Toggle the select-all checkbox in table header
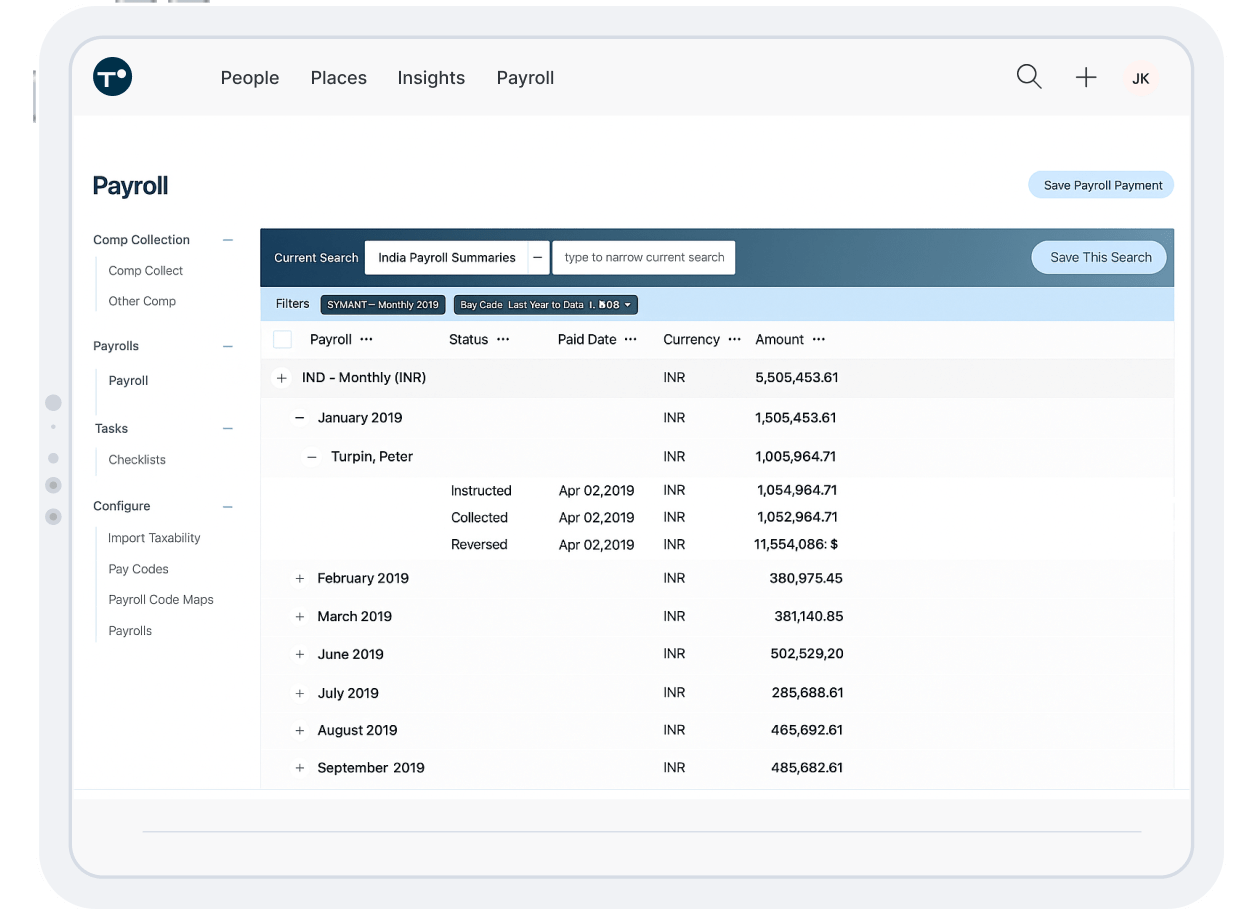The height and width of the screenshot is (910, 1260). coord(283,340)
